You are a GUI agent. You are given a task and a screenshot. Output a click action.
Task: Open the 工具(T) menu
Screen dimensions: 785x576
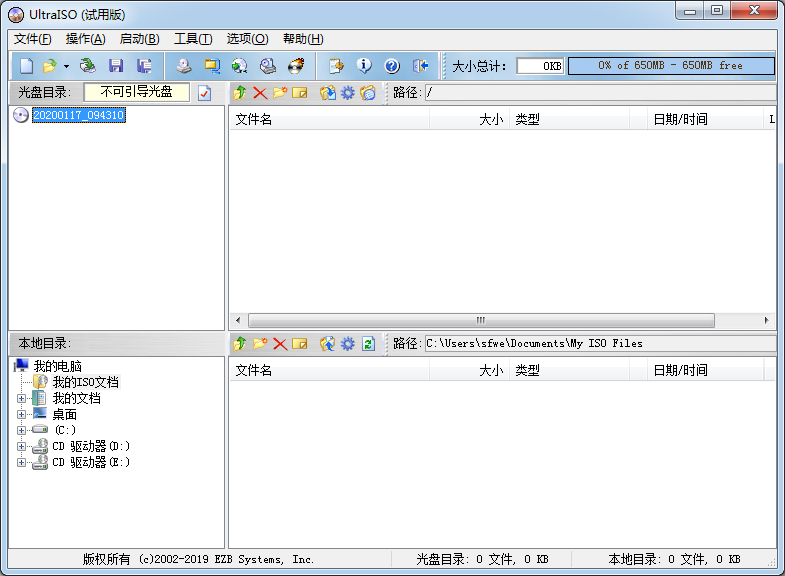[x=192, y=39]
